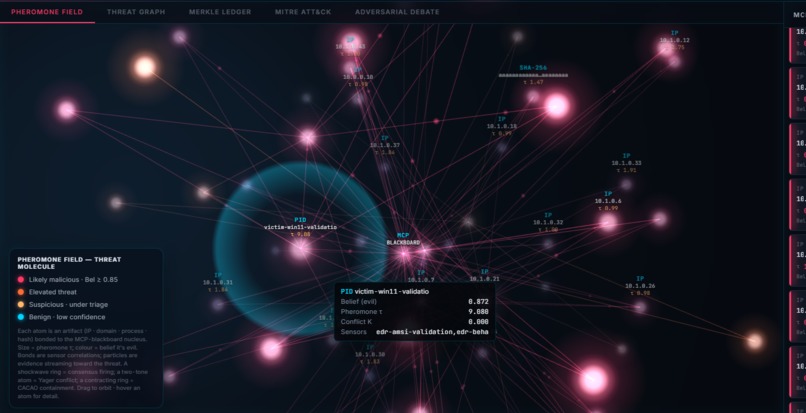The height and width of the screenshot is (413, 806).
Task: Select the atom under IP 10.1.0.37
Action: tap(384, 167)
